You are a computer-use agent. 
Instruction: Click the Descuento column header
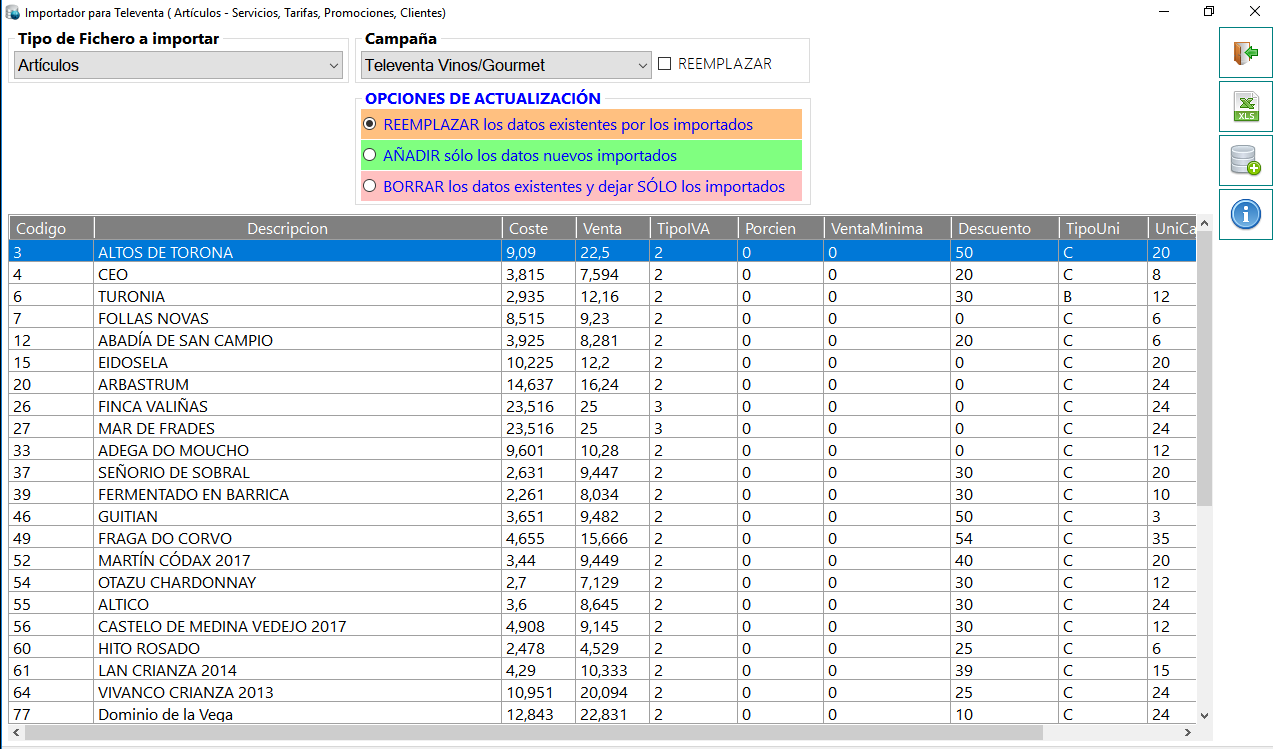1005,228
